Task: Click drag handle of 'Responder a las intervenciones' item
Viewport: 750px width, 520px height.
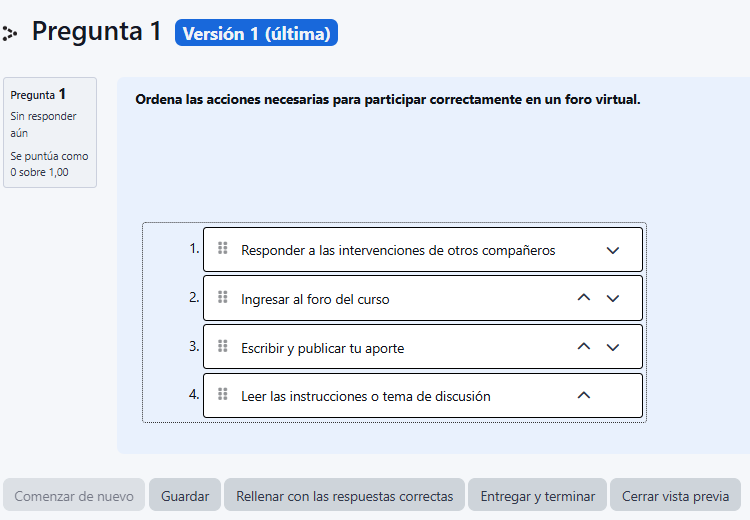Action: tap(223, 249)
